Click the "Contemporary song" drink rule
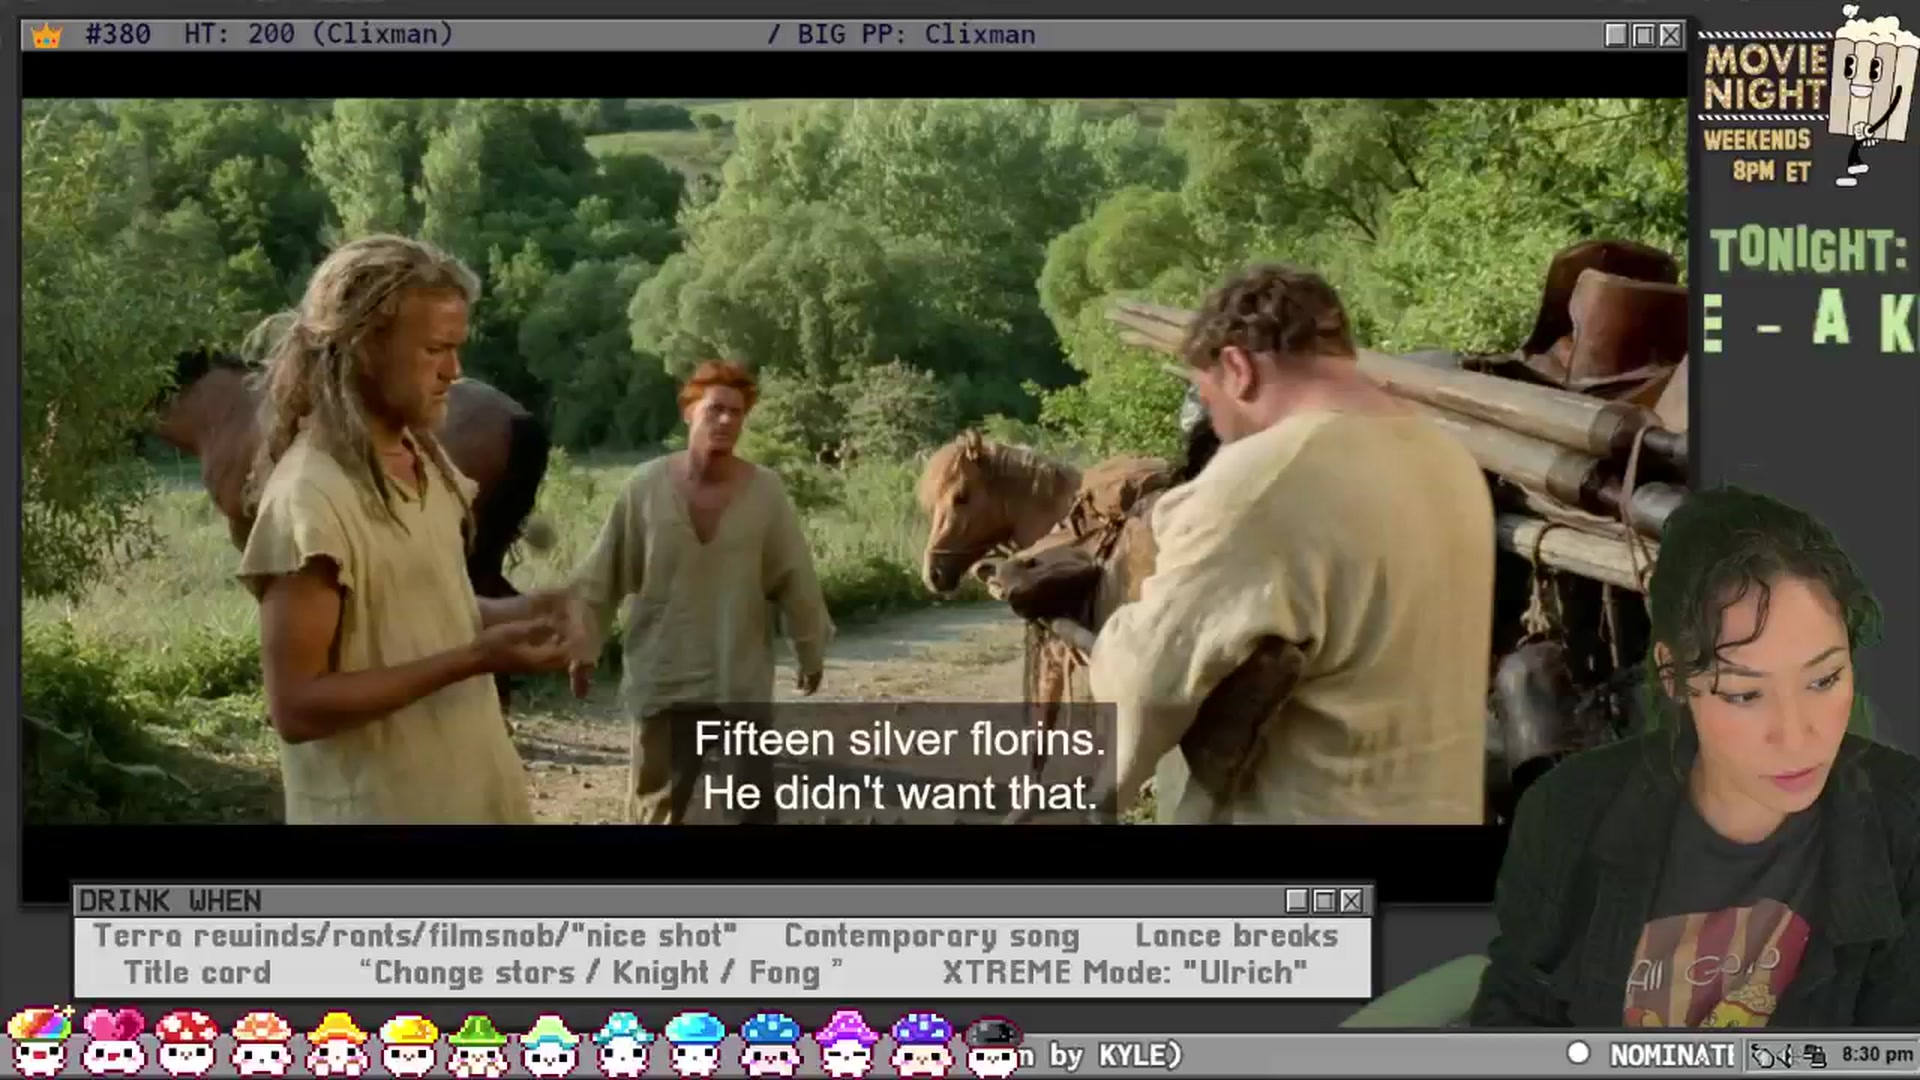1920x1080 pixels. click(x=931, y=936)
